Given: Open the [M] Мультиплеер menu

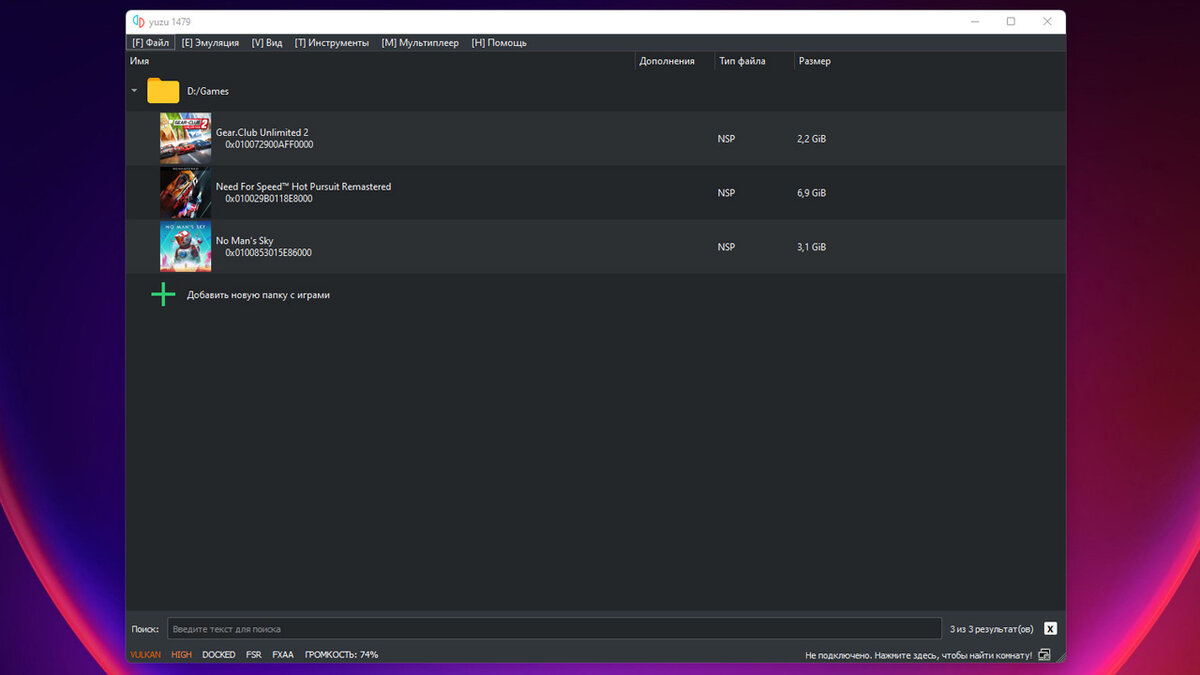Looking at the screenshot, I should (420, 43).
